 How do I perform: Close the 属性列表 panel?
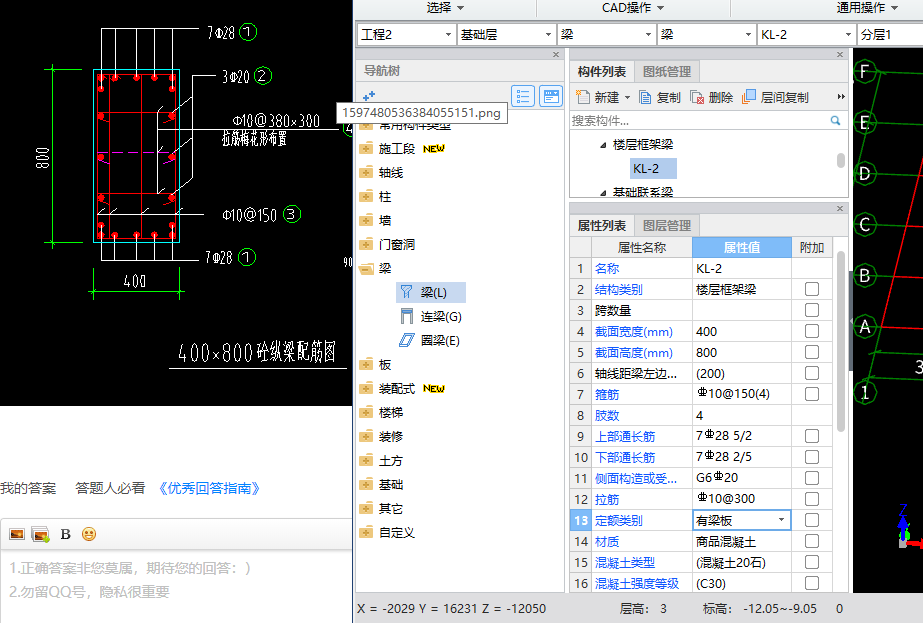840,208
